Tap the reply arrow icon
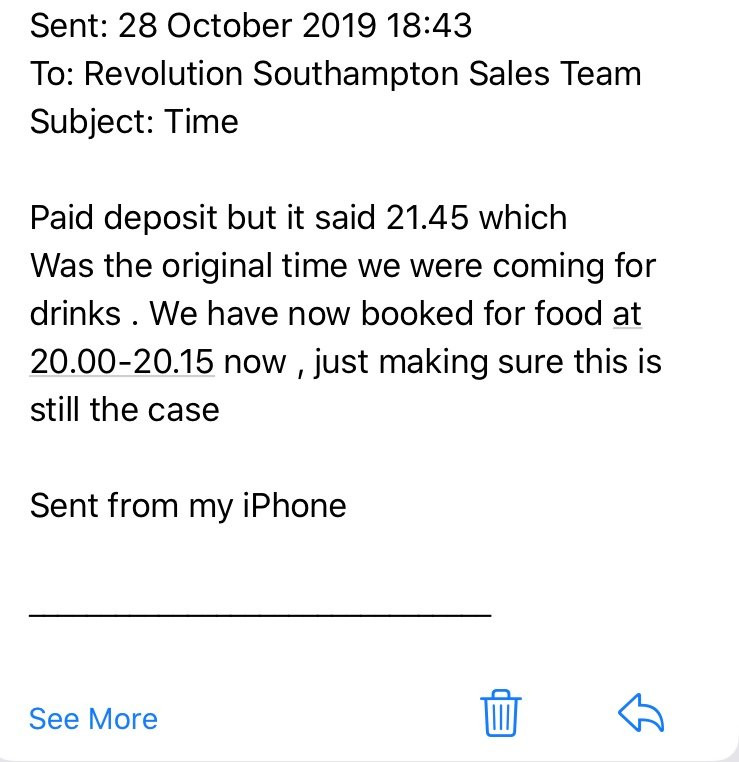 pos(641,712)
